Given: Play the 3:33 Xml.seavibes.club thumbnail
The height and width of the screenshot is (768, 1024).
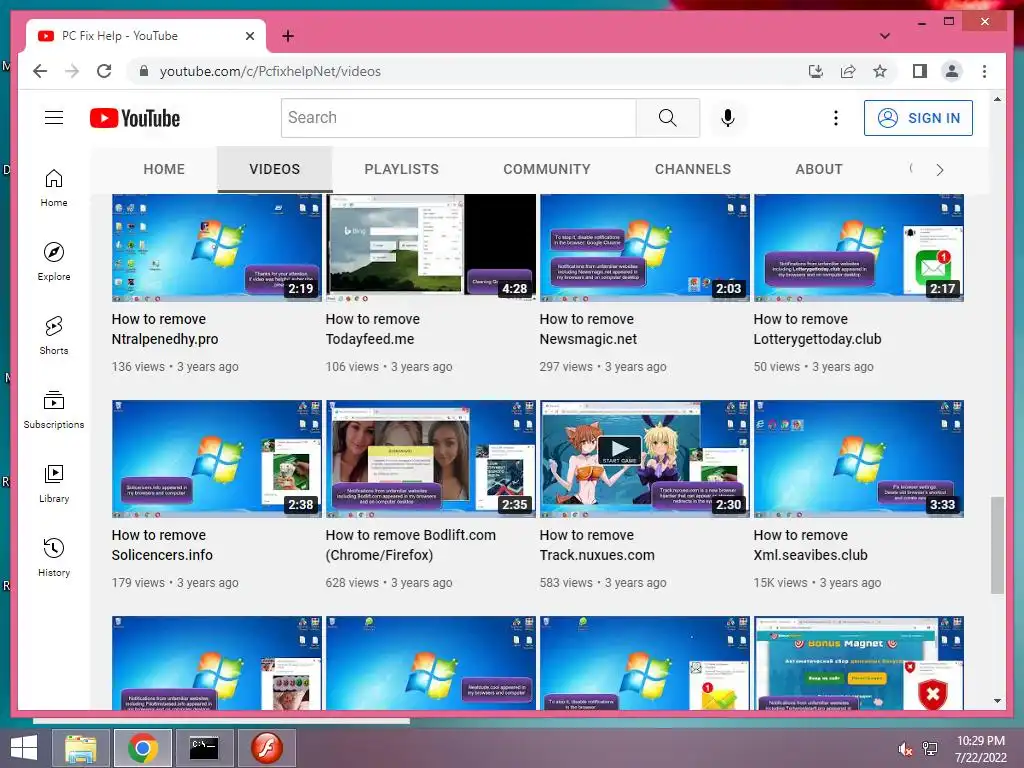Looking at the screenshot, I should [859, 458].
